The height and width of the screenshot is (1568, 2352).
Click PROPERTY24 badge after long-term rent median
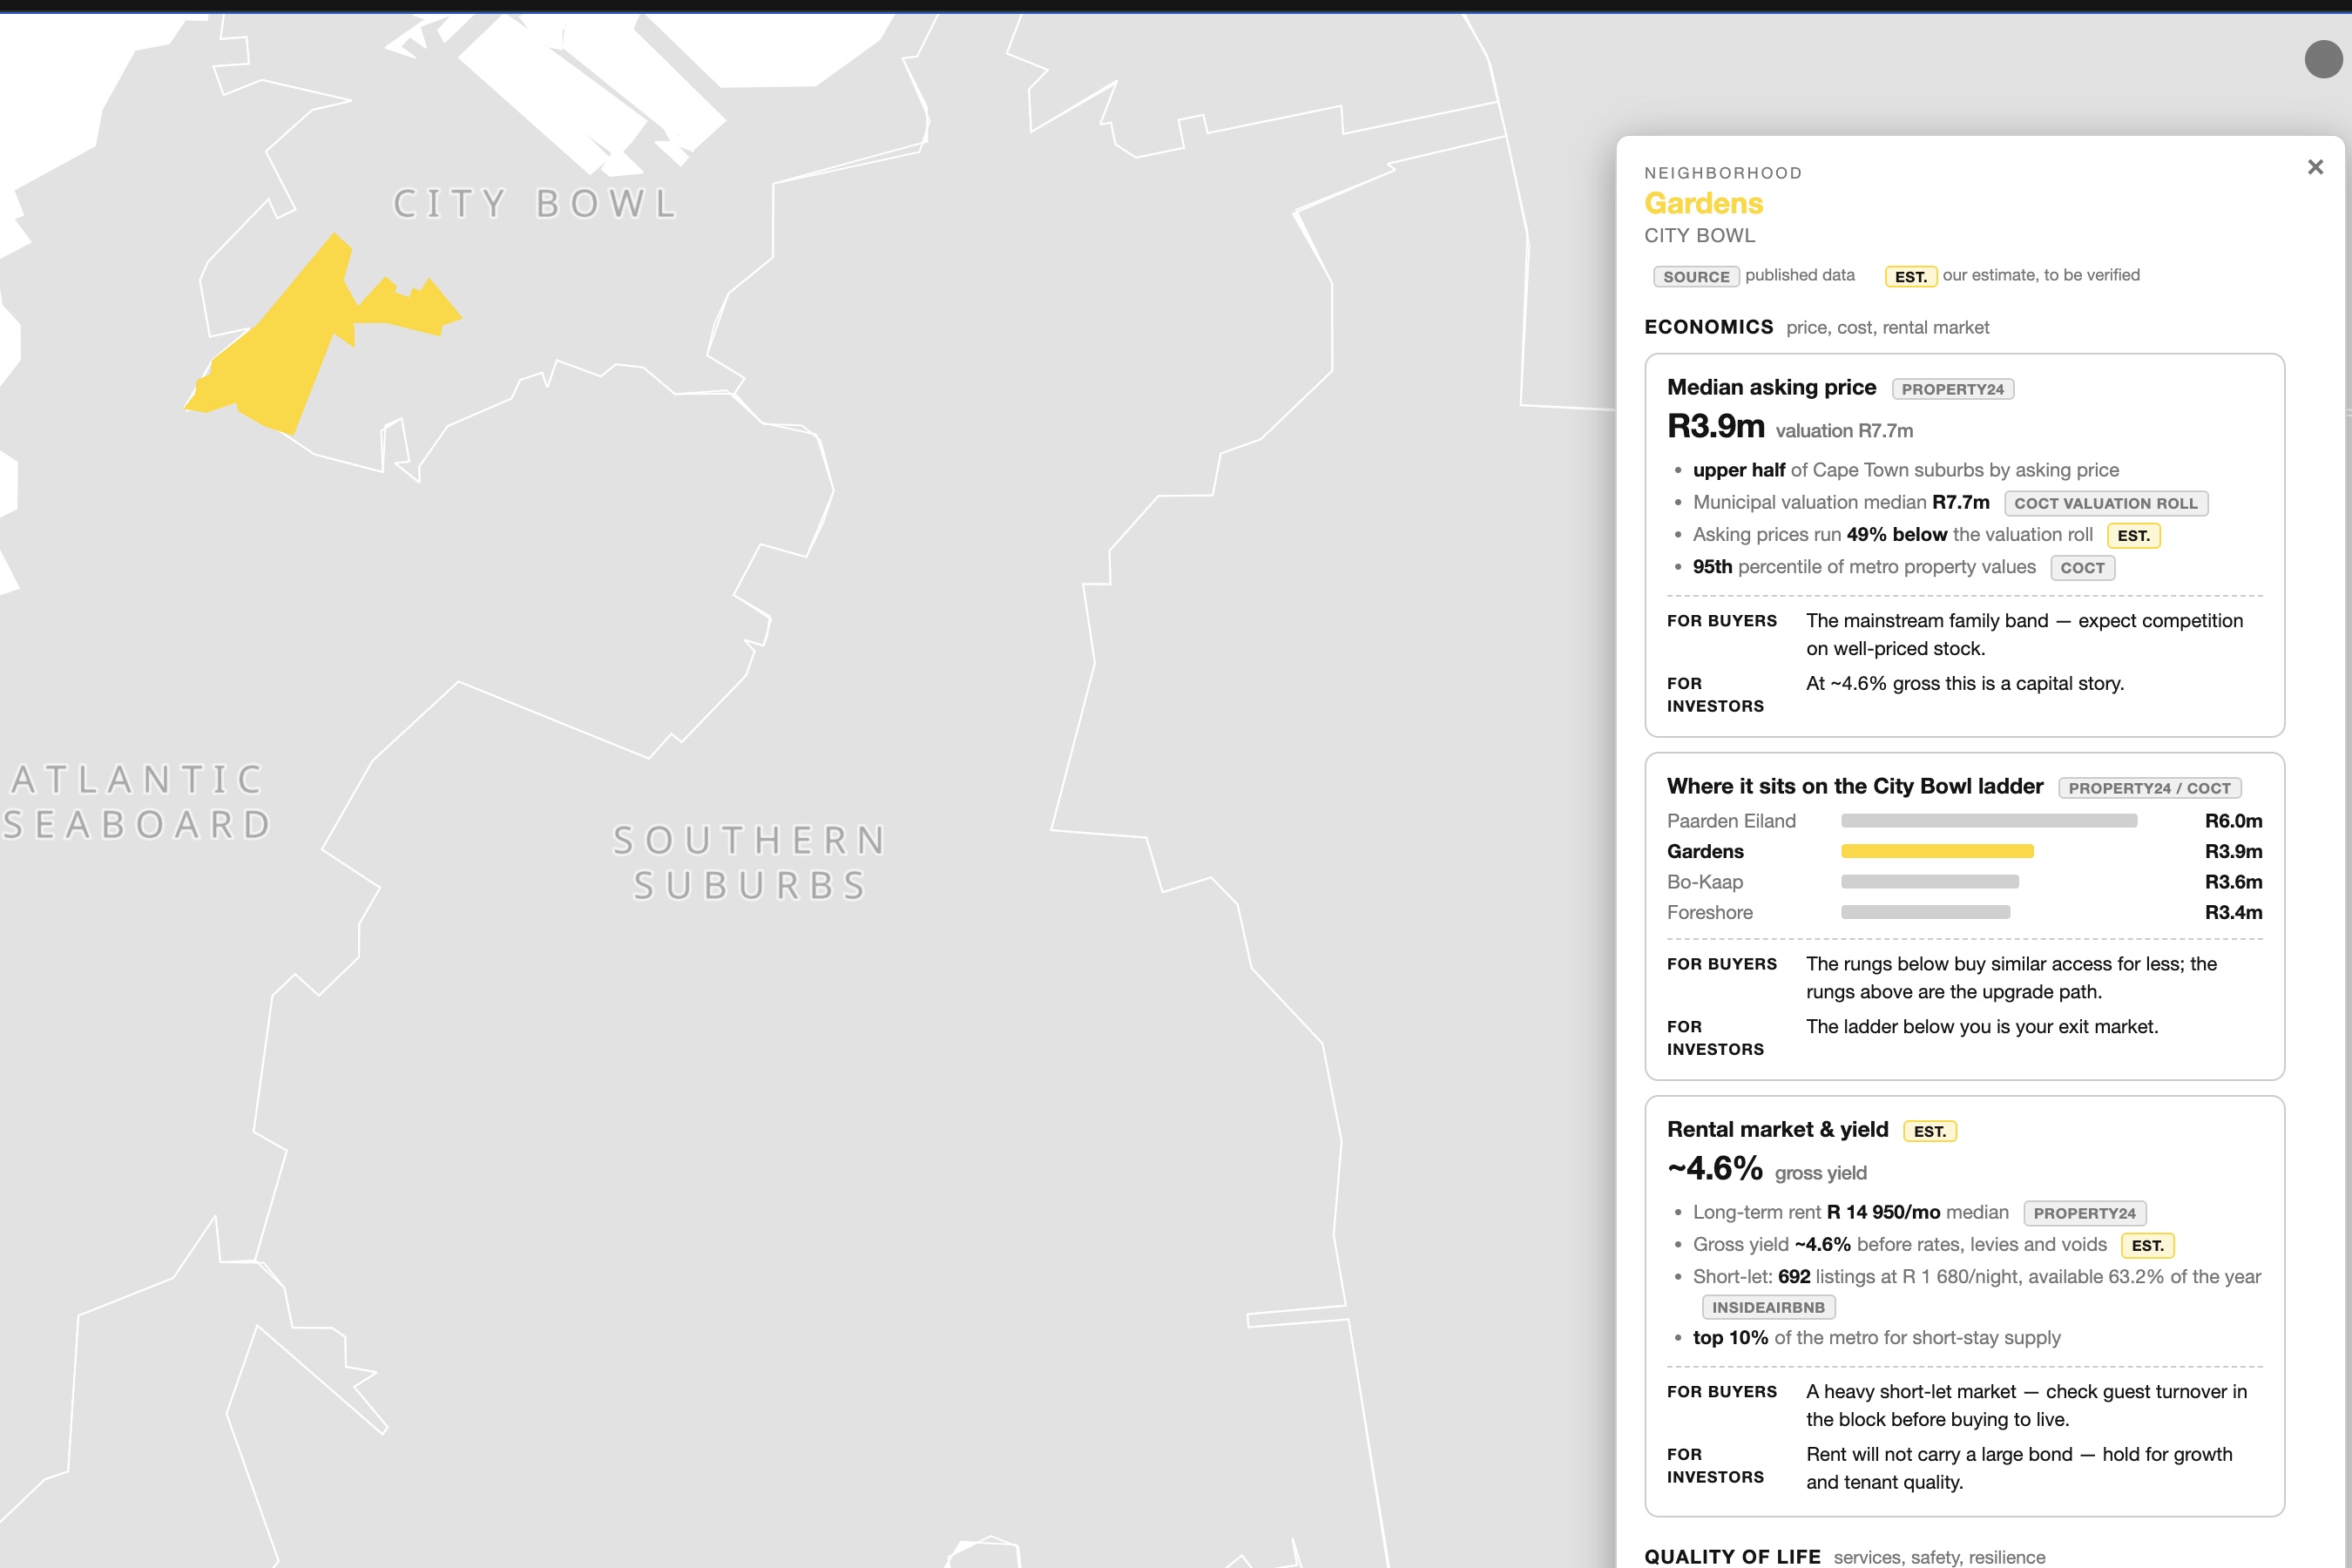(x=2084, y=1213)
